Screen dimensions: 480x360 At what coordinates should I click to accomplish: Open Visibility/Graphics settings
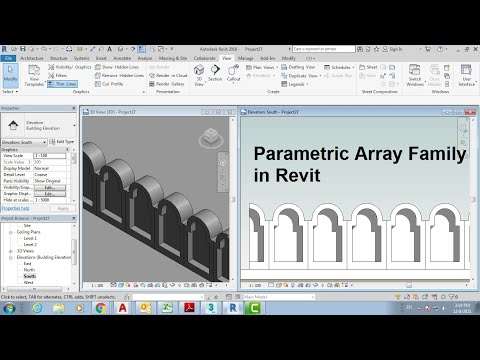[x=70, y=67]
